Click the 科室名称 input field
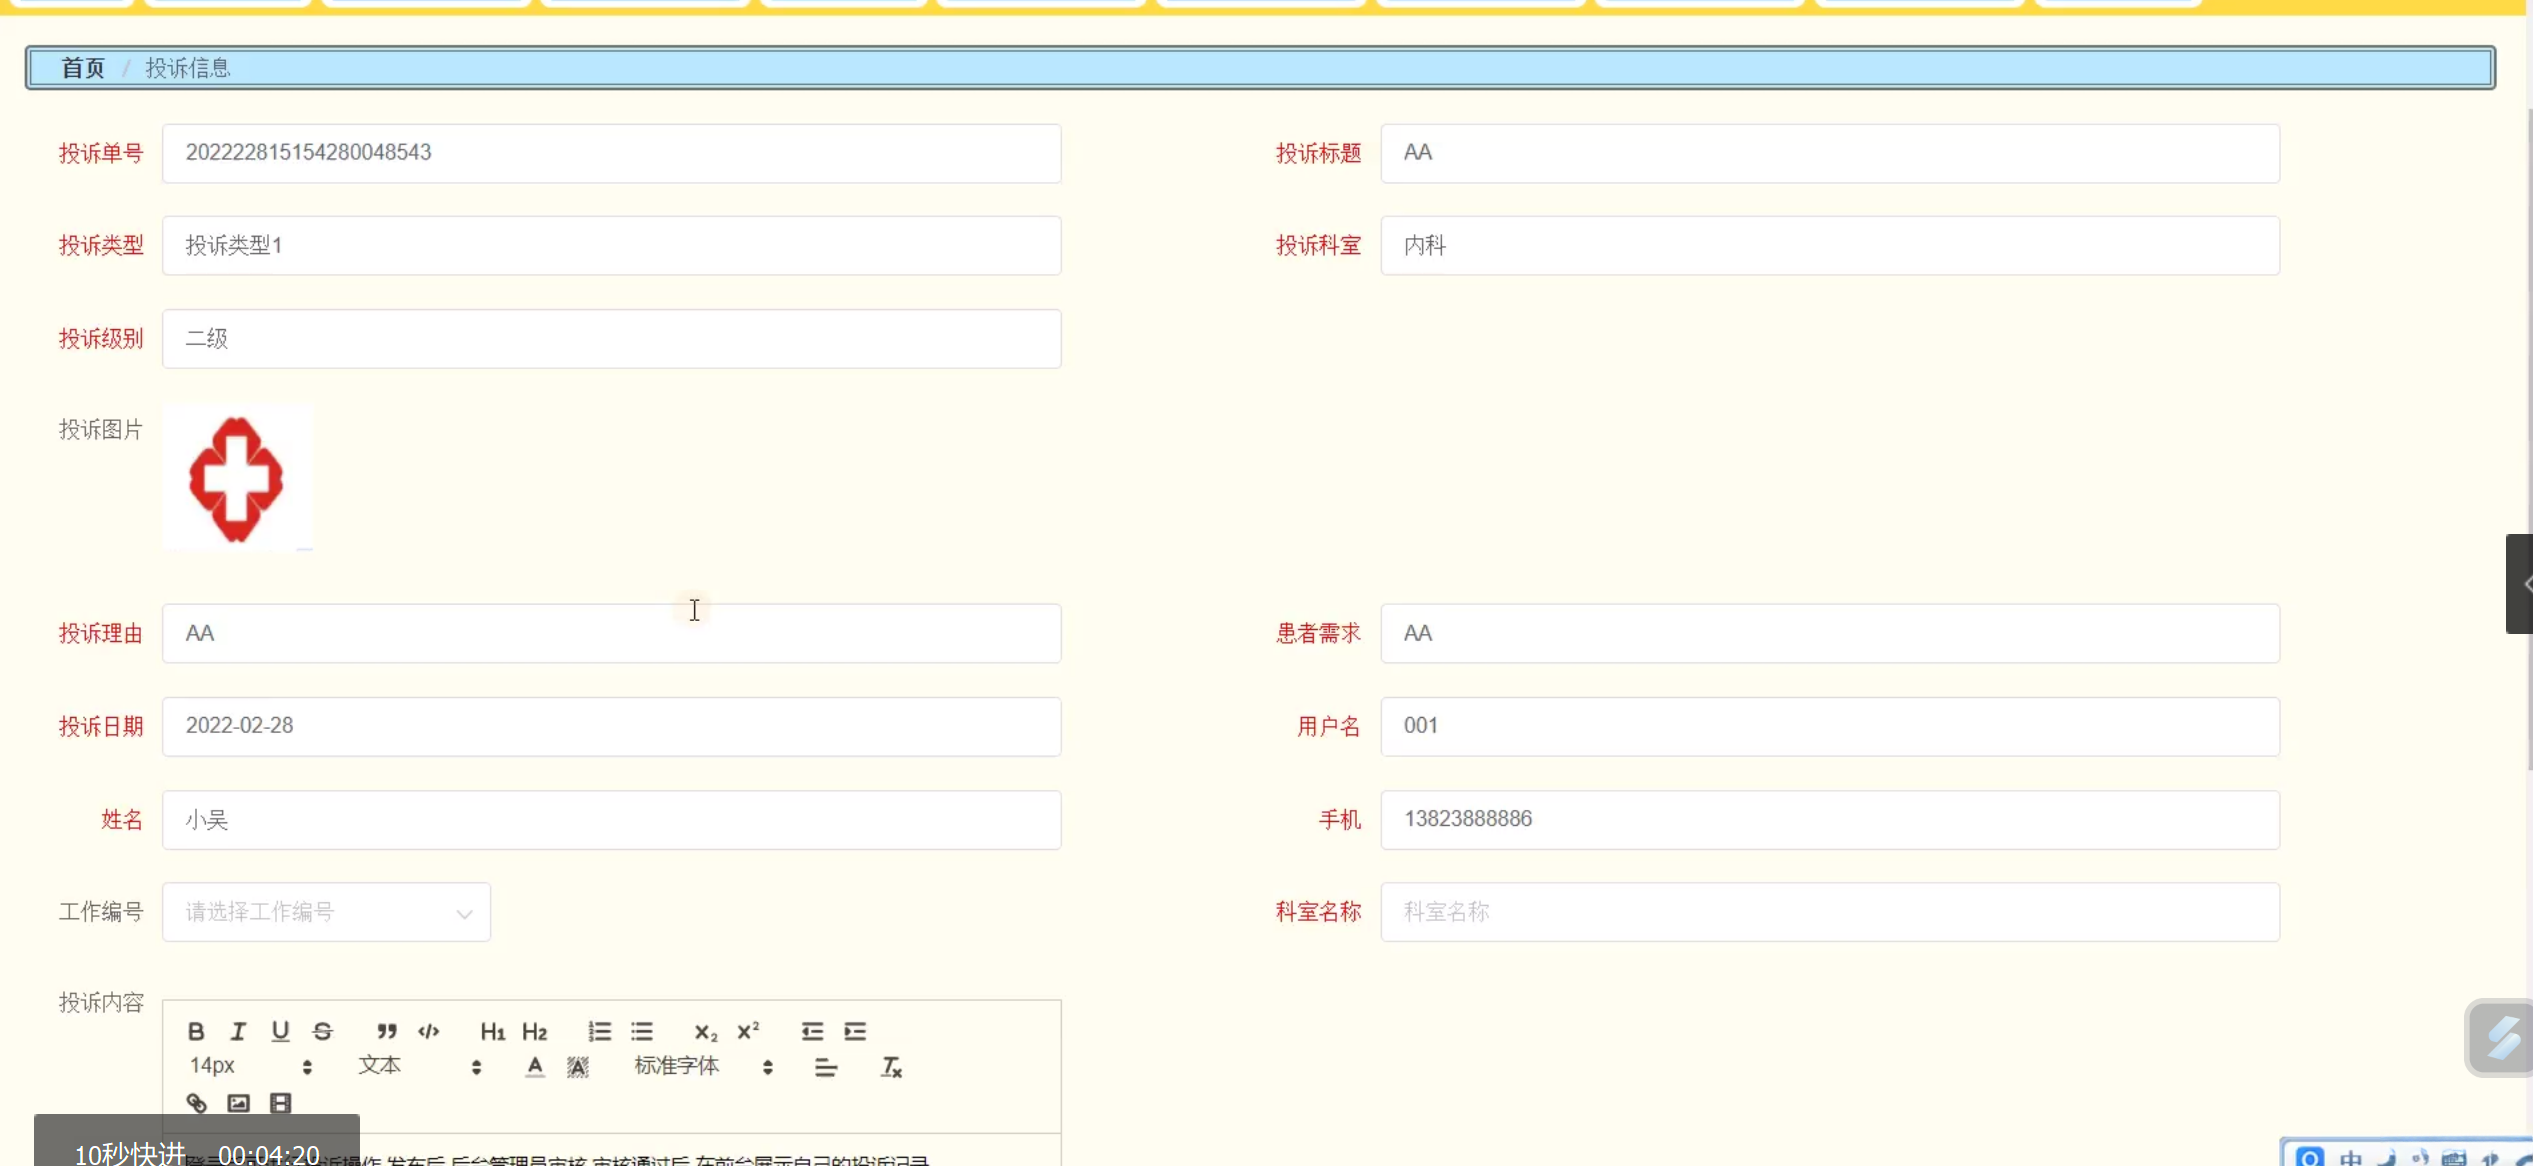The image size is (2533, 1166). point(1829,912)
